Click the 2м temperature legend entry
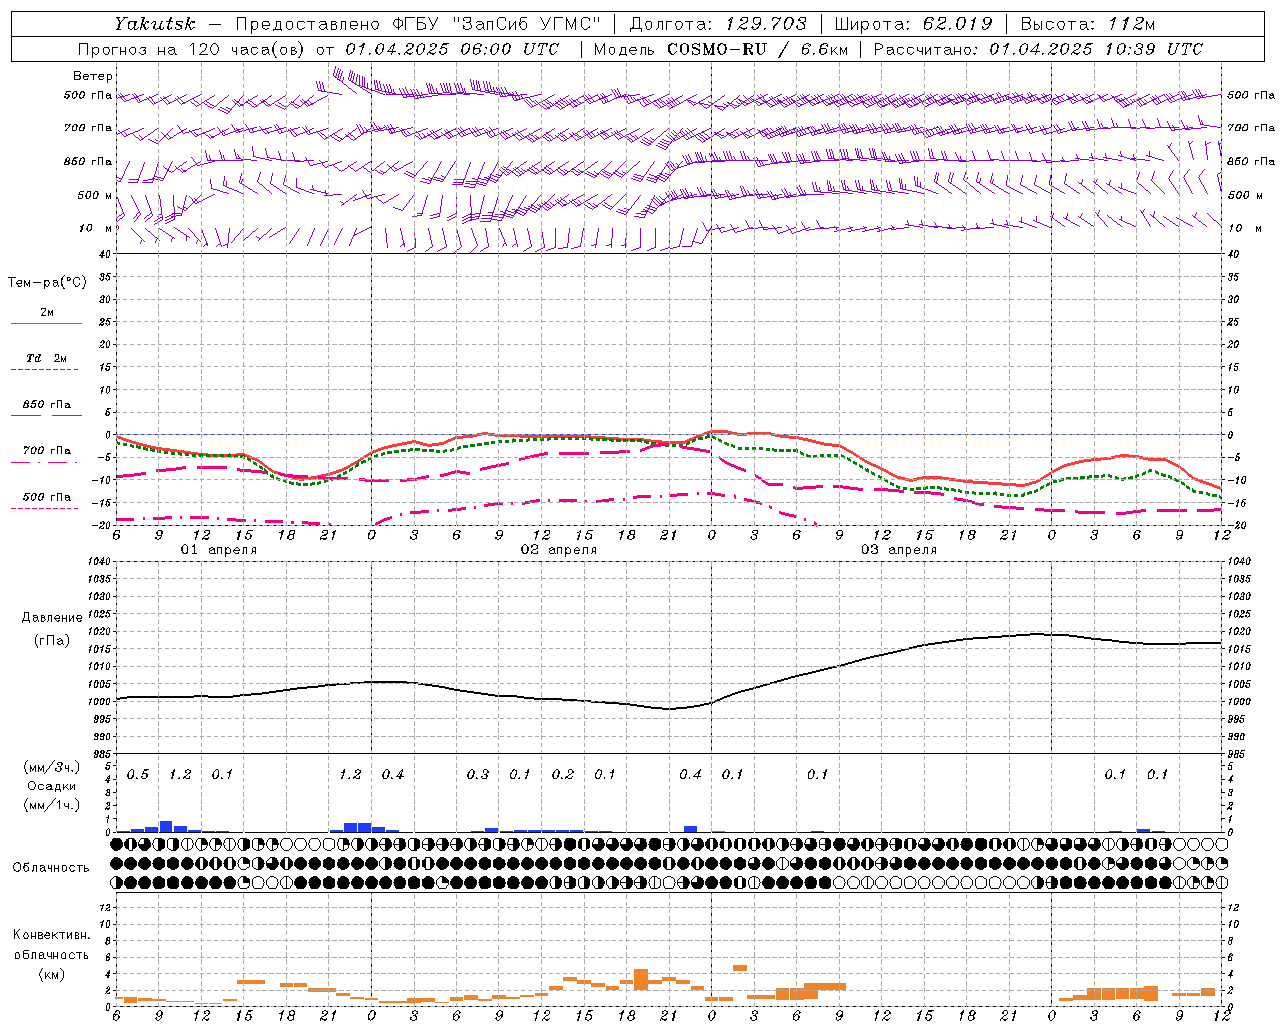This screenshot has width=1280, height=1024. click(46, 313)
